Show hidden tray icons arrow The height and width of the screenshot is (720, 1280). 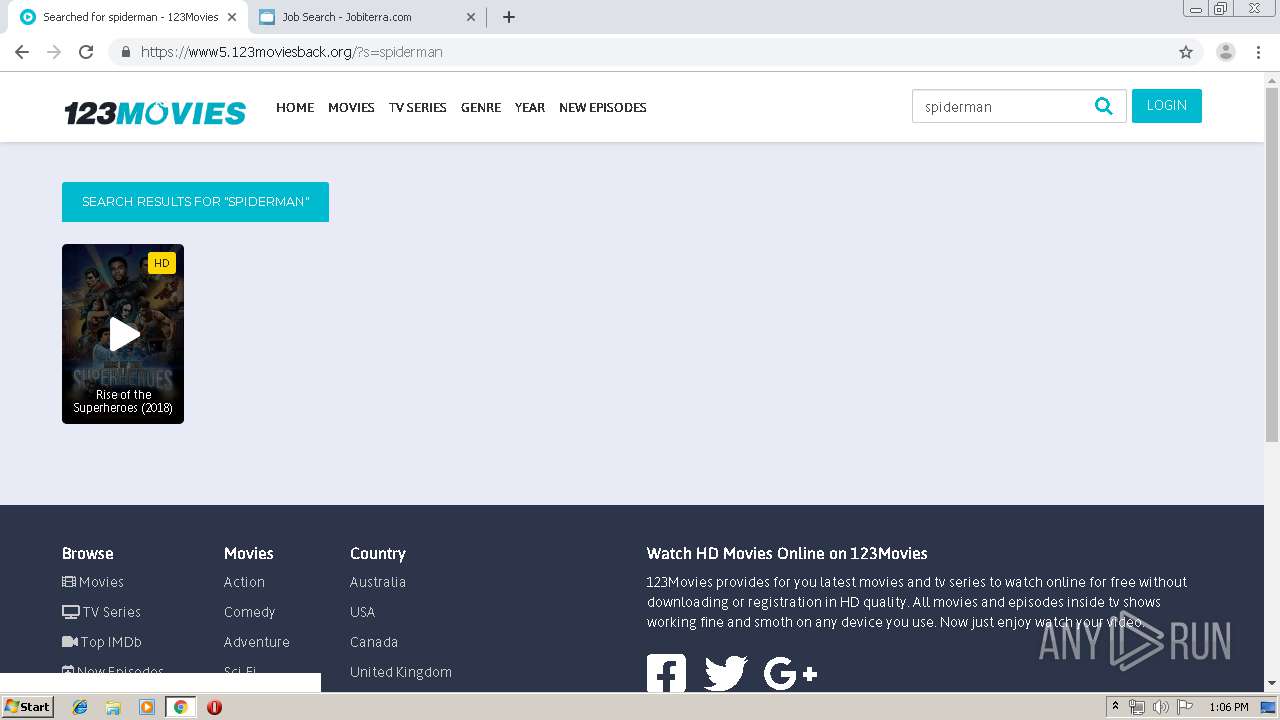click(x=1115, y=706)
